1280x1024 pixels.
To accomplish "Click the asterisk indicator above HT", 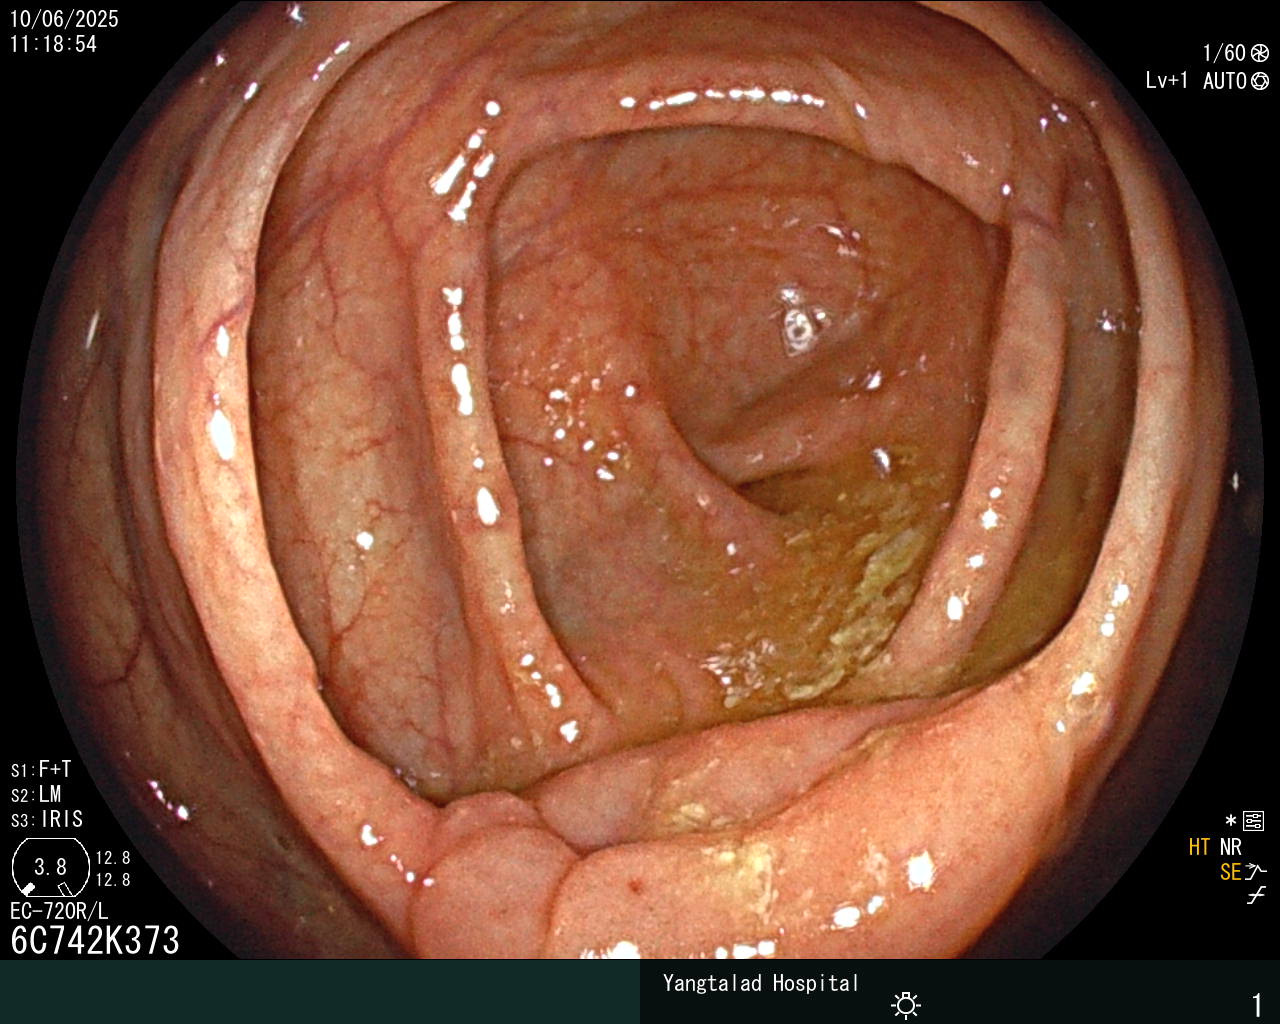I will [x=1231, y=822].
